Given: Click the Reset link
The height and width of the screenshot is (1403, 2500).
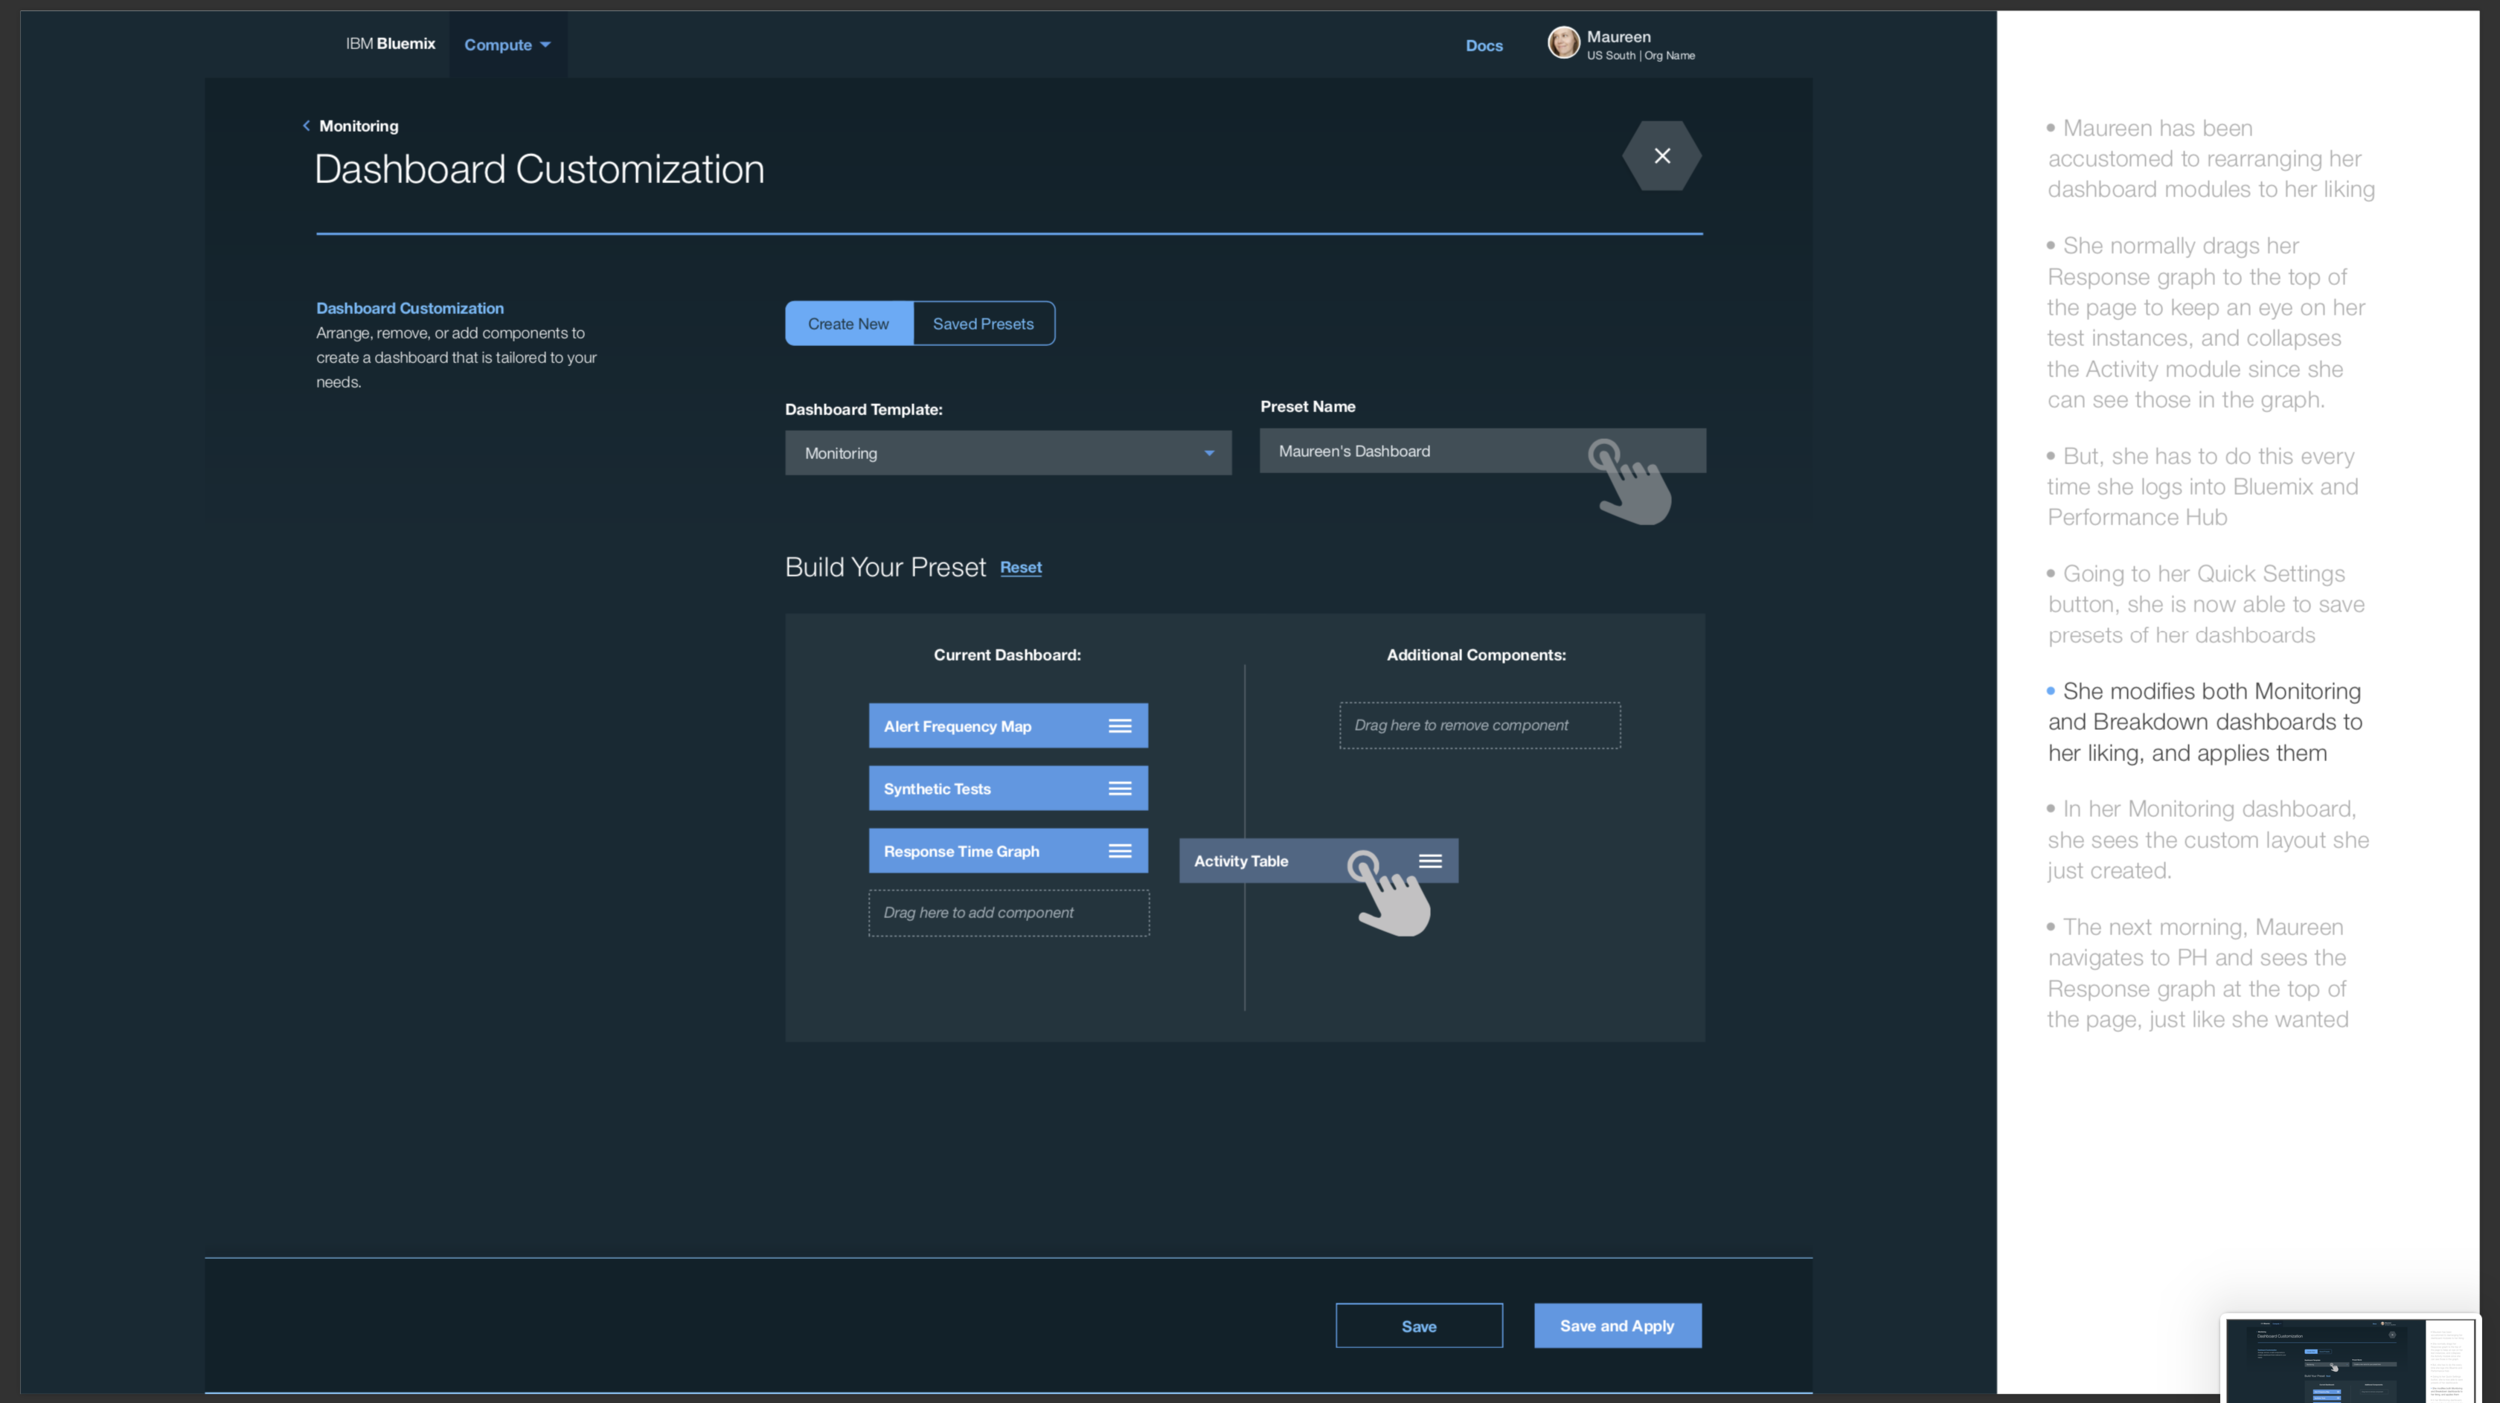Looking at the screenshot, I should [x=1020, y=567].
